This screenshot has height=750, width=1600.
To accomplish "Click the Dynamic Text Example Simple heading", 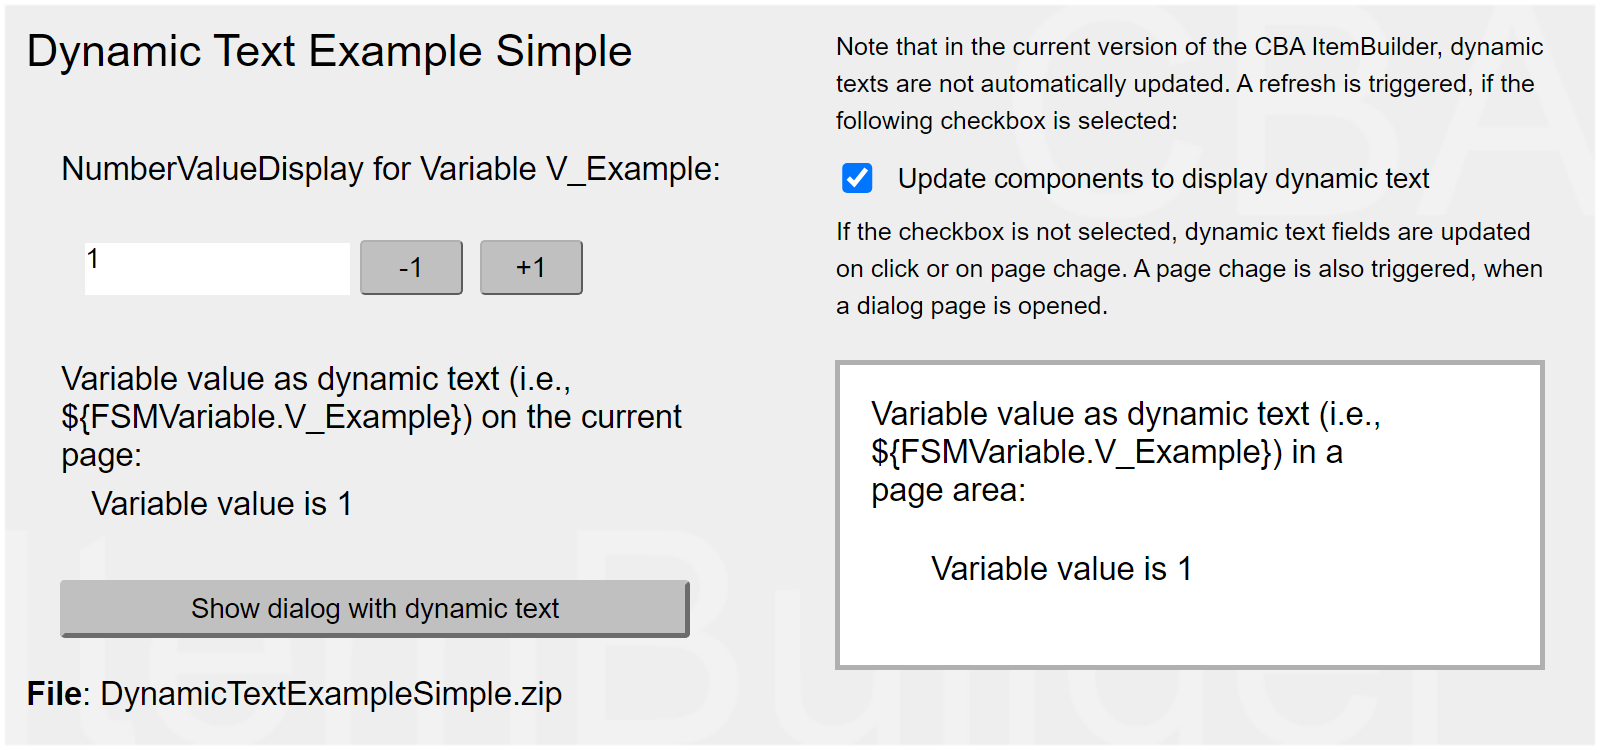I will [x=329, y=51].
